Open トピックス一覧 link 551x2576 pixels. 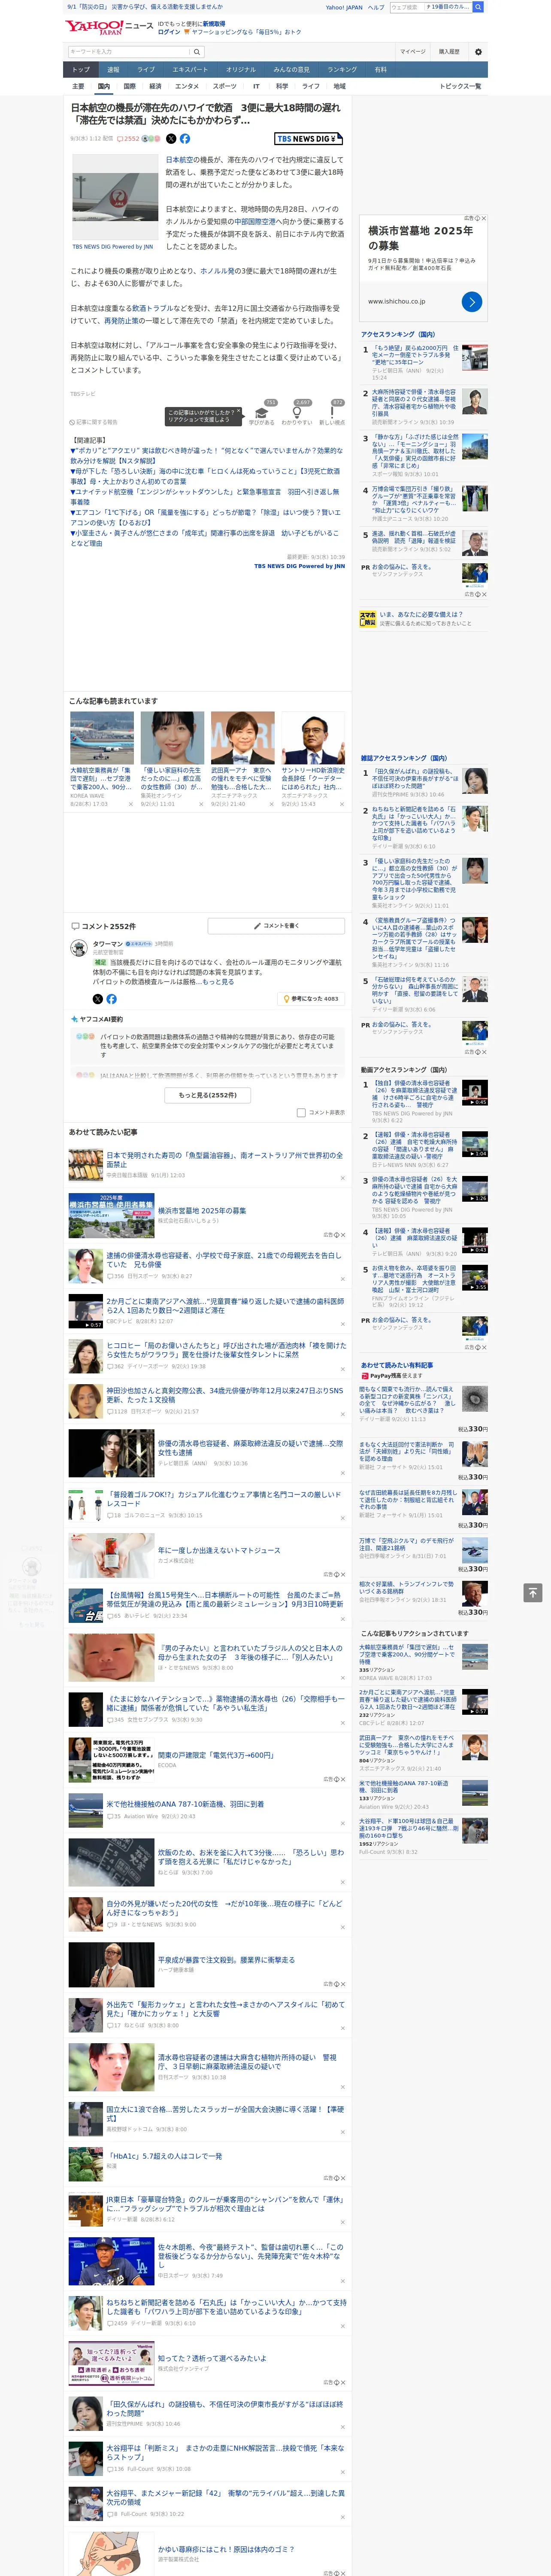pos(460,86)
